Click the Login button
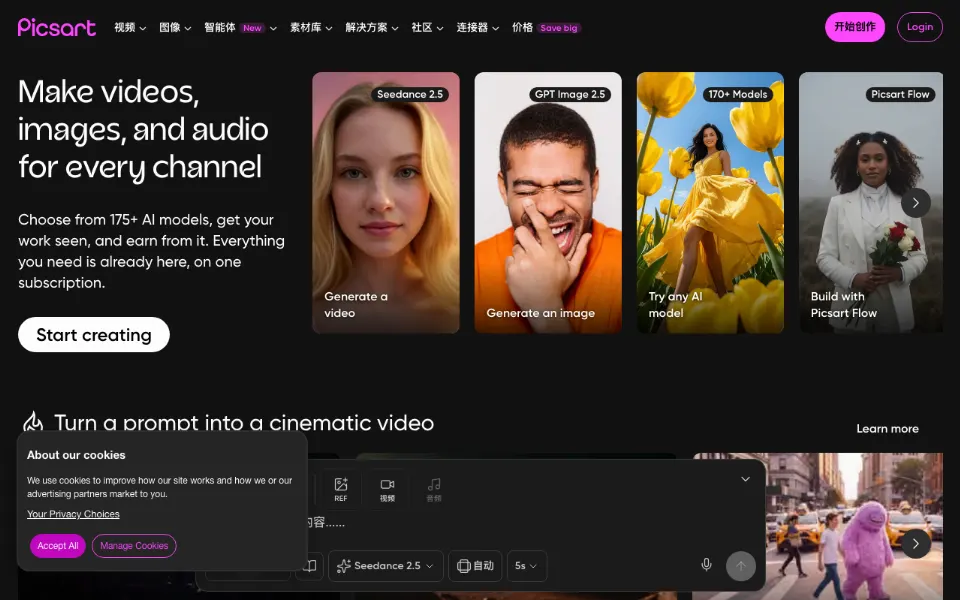 point(920,27)
